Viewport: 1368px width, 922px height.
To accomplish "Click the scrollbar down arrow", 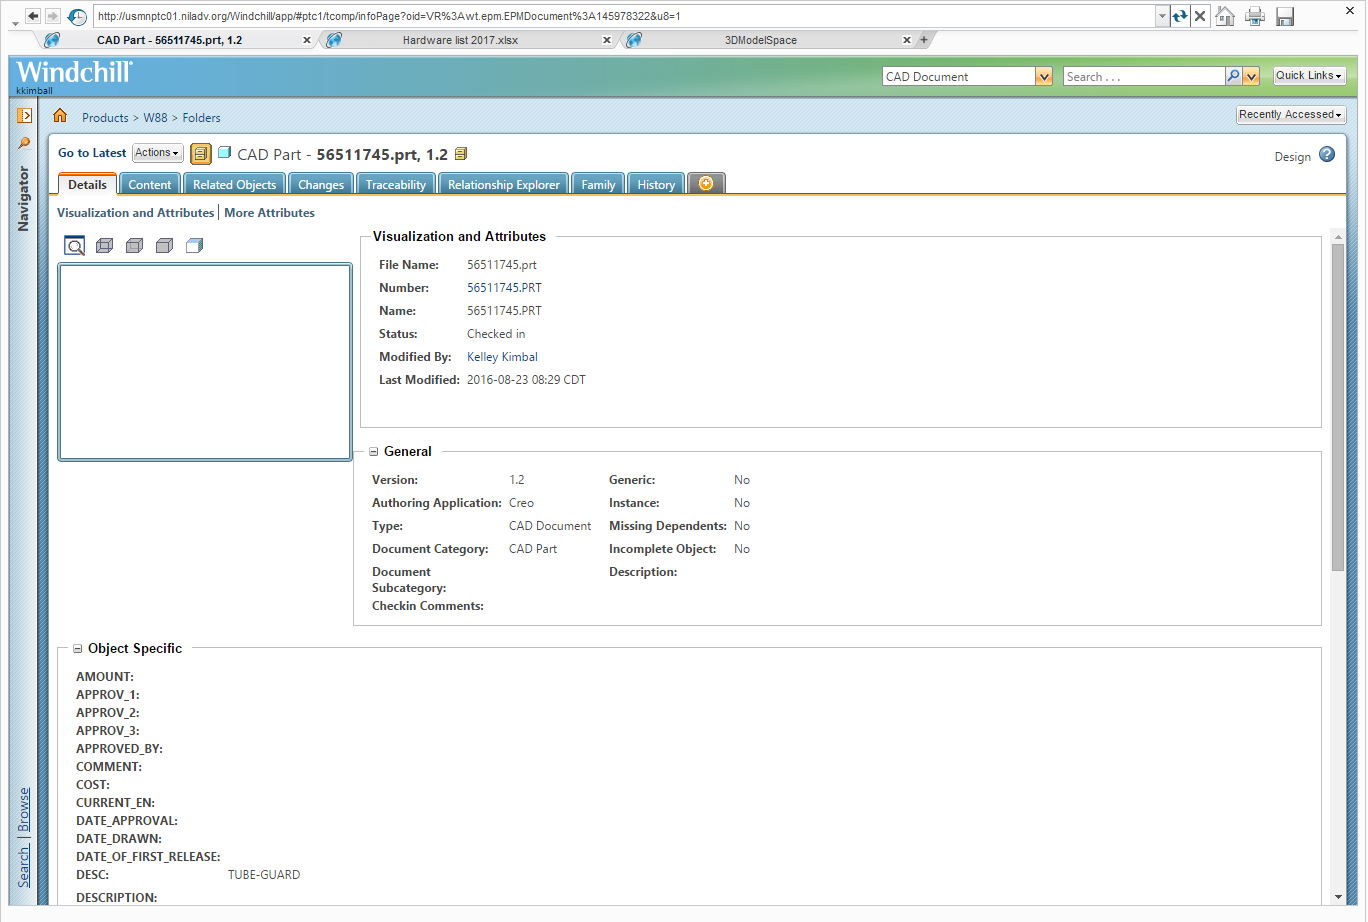I will [1338, 897].
